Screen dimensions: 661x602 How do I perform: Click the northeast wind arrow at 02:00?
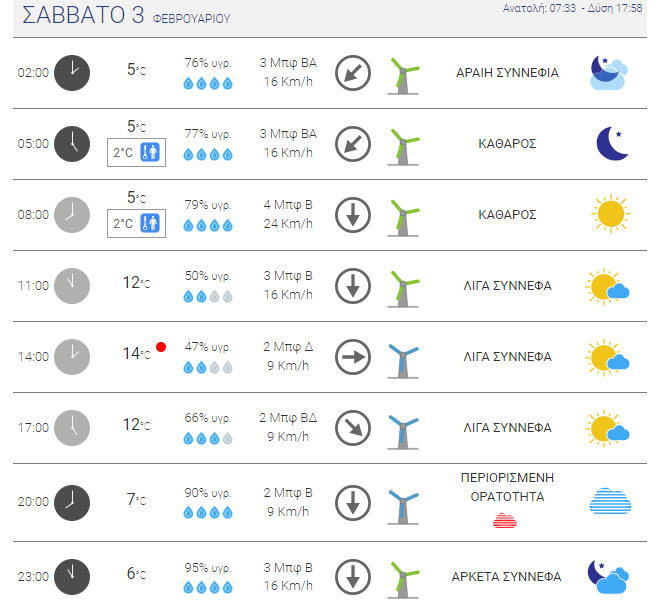coord(353,73)
